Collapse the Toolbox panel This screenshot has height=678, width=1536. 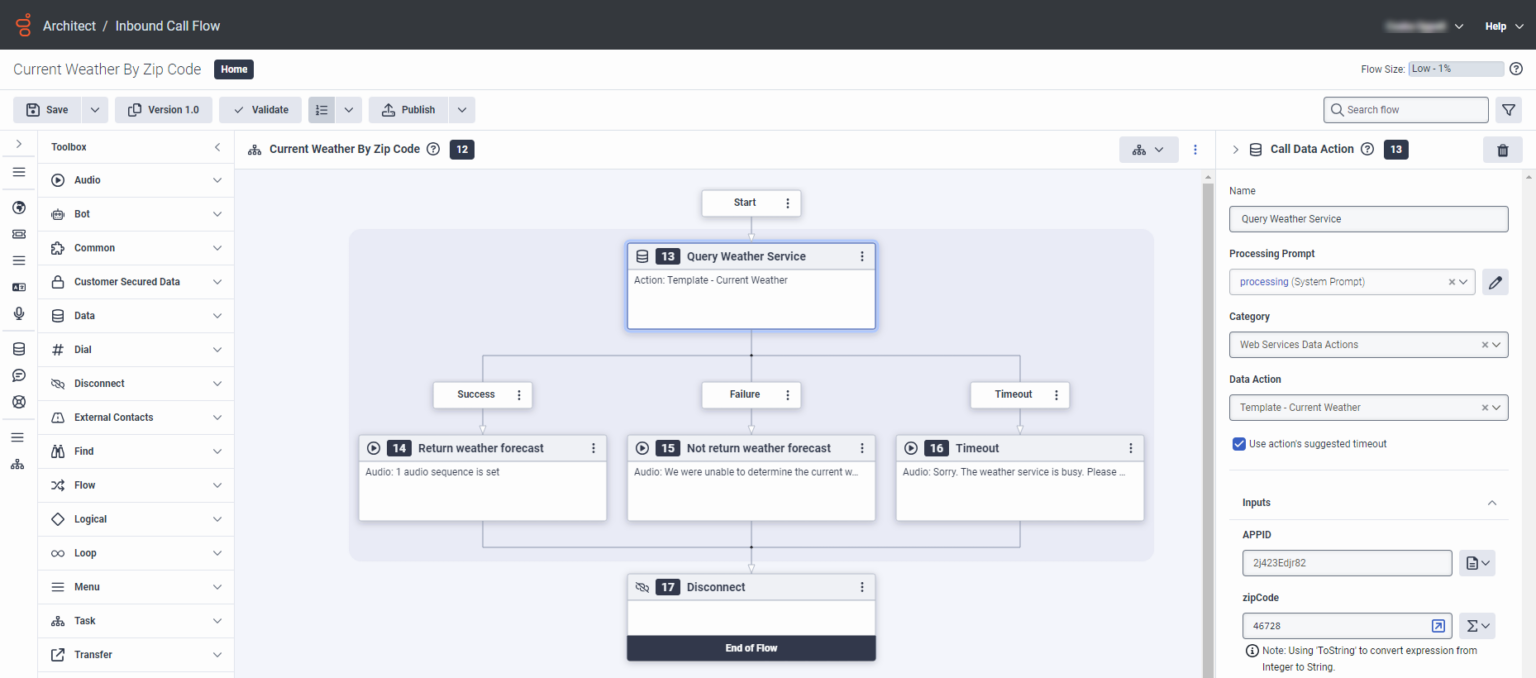[x=217, y=147]
